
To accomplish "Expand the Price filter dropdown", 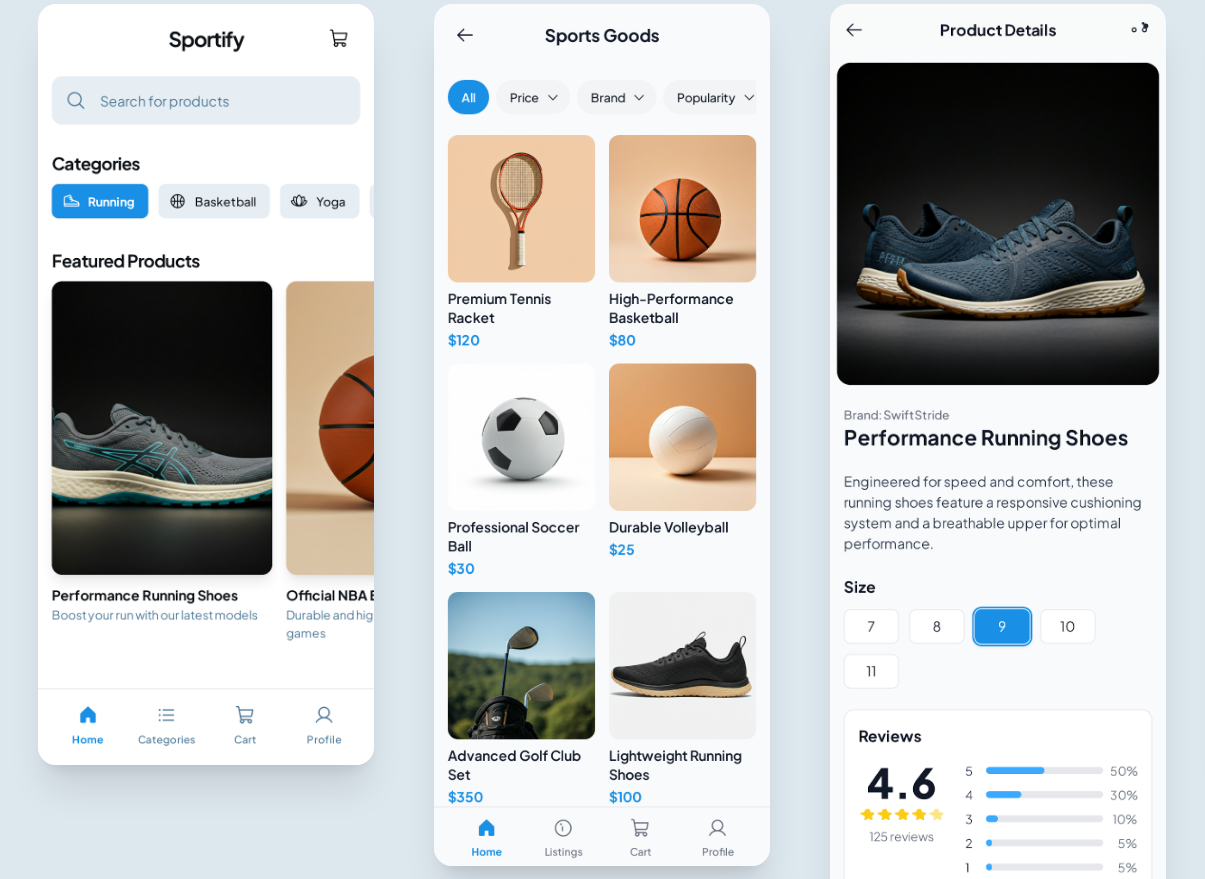I will [533, 97].
